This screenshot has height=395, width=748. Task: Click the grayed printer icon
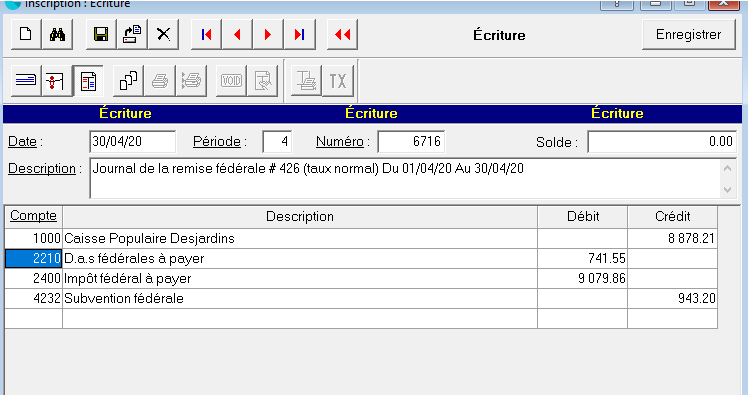[x=160, y=81]
